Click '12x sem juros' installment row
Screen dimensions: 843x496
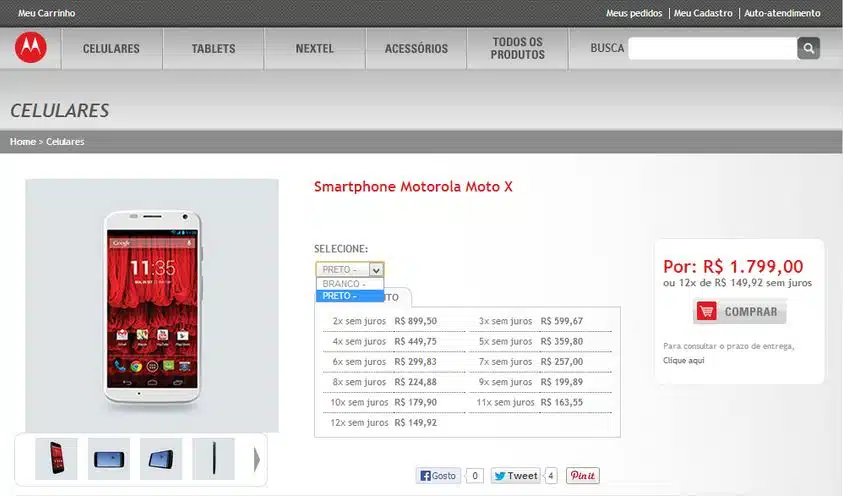point(394,423)
